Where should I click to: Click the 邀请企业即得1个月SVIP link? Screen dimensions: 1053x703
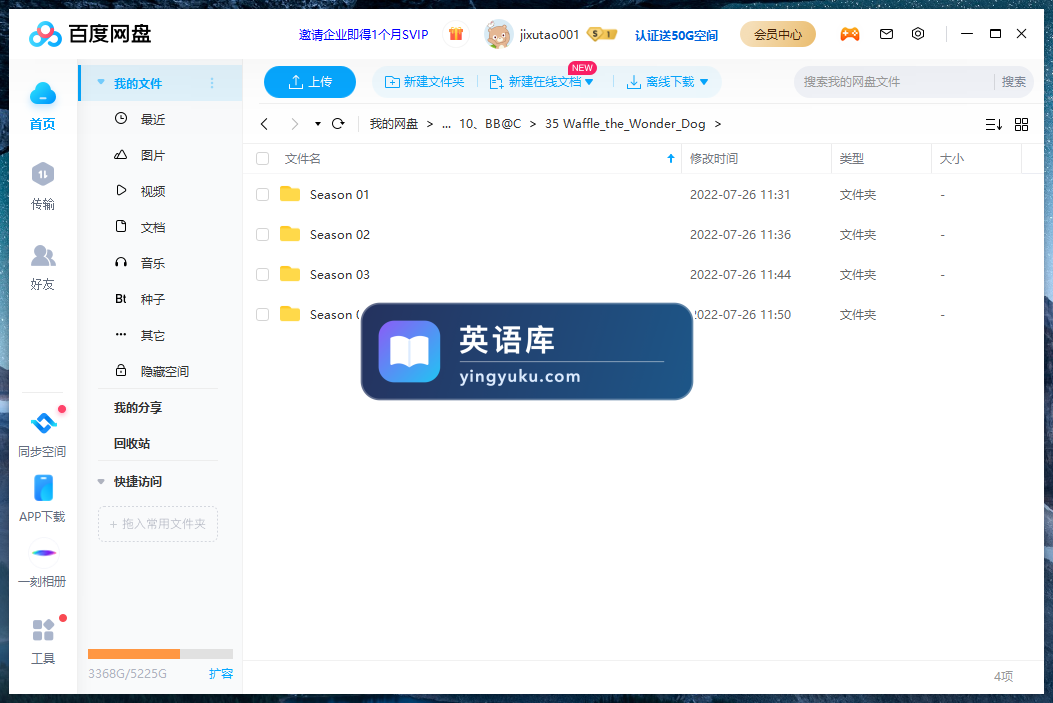click(363, 34)
